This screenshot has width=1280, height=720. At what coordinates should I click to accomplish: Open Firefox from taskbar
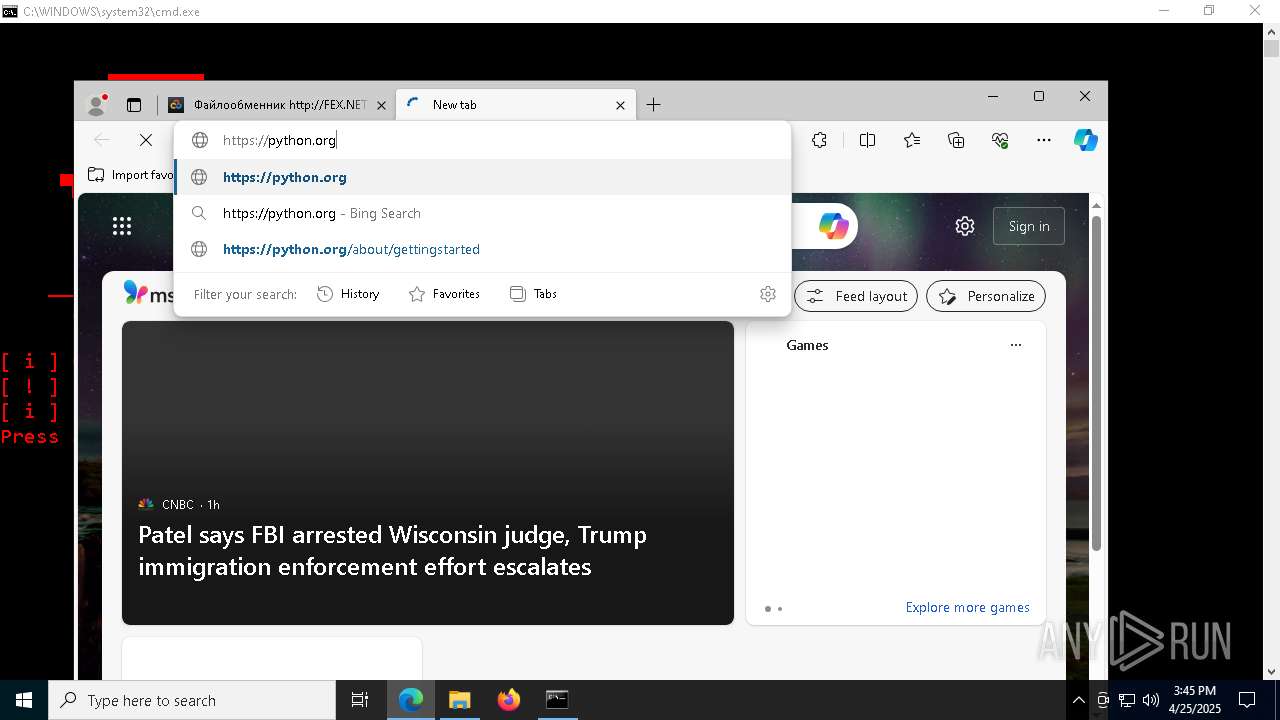509,700
